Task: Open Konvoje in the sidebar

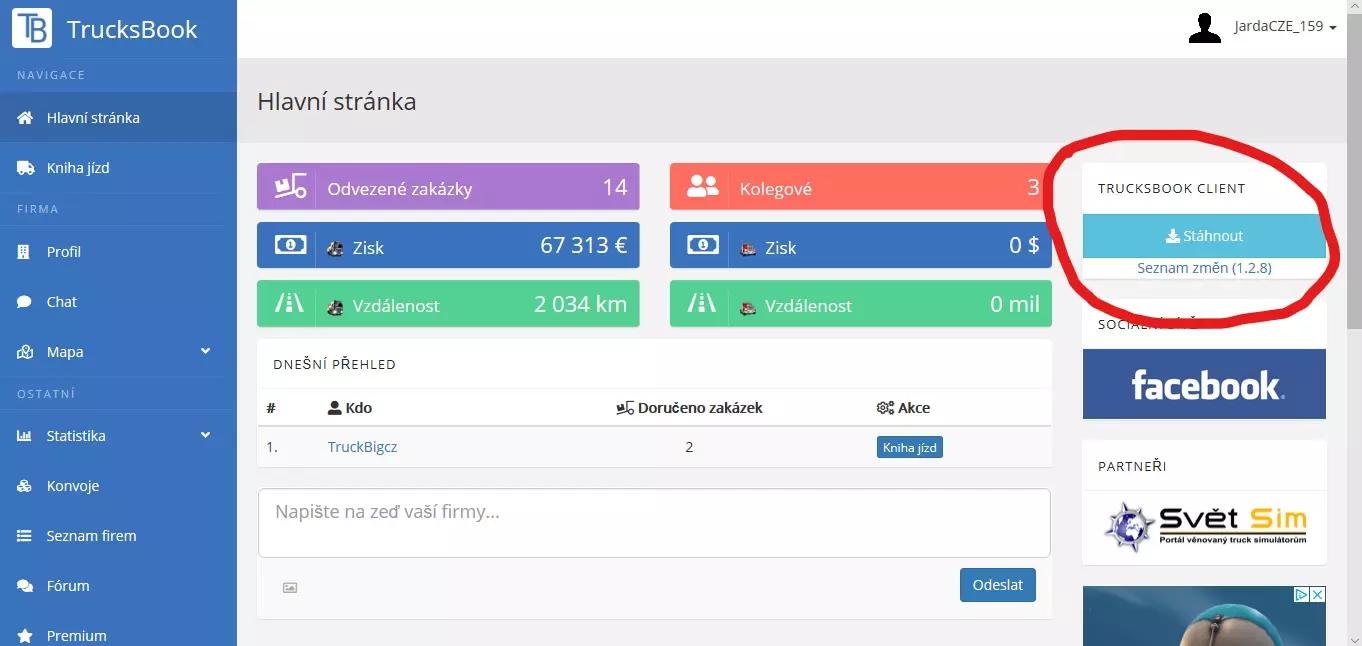Action: click(118, 486)
